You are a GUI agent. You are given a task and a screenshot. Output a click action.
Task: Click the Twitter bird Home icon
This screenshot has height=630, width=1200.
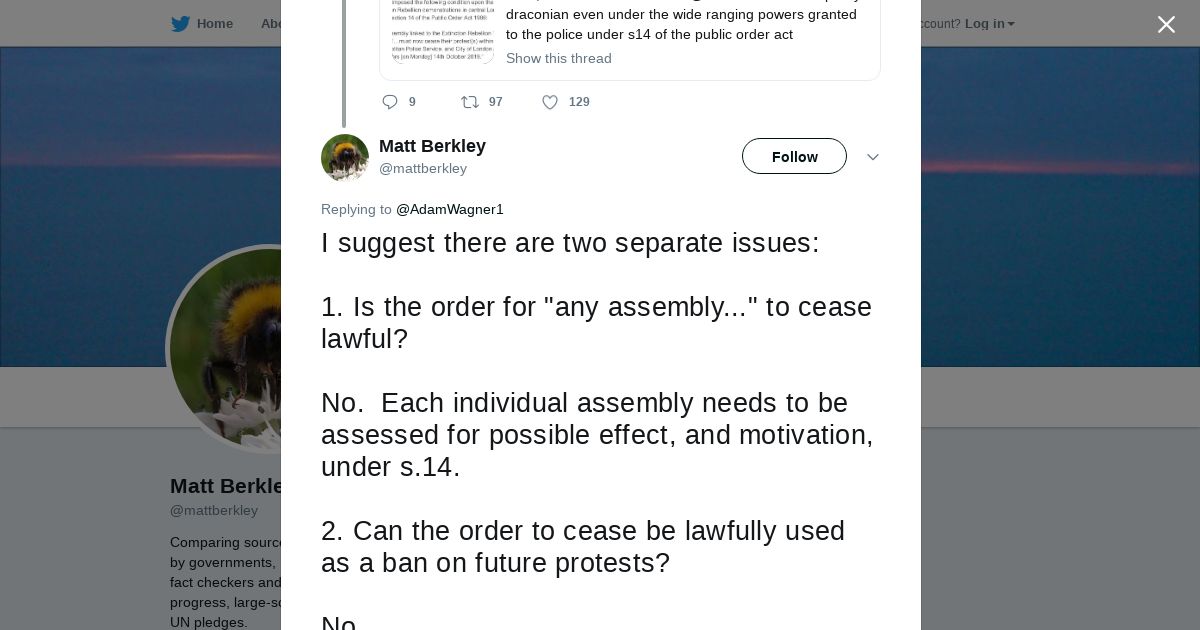click(x=180, y=24)
